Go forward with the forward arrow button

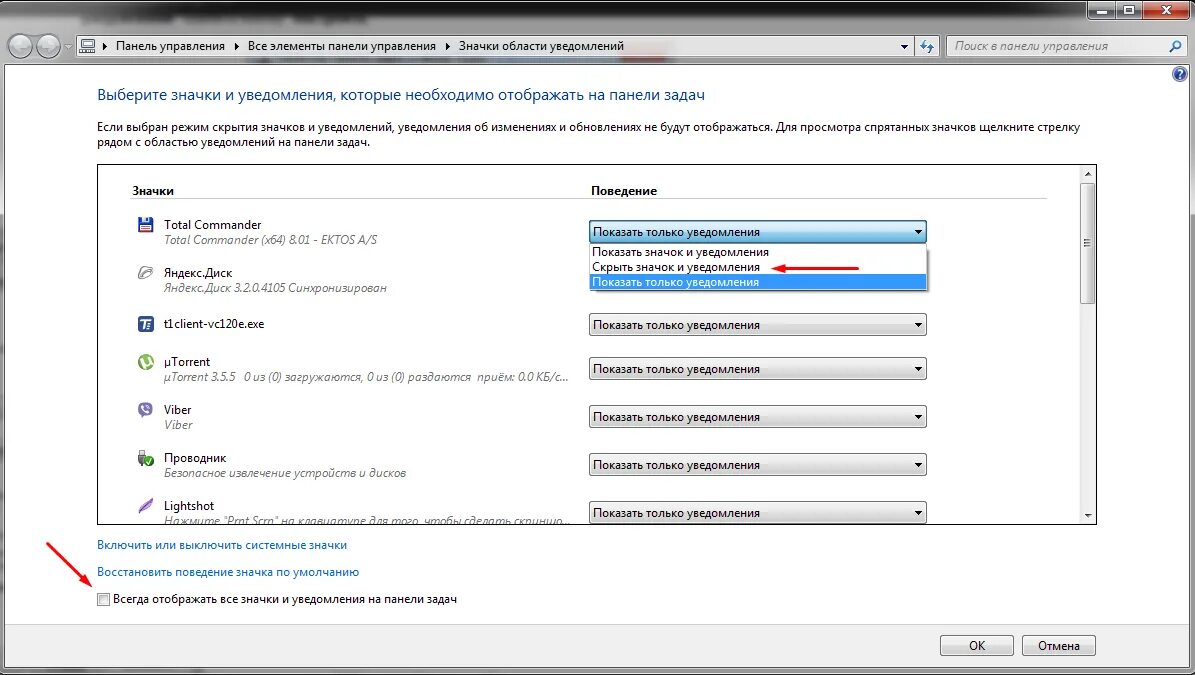pos(48,46)
